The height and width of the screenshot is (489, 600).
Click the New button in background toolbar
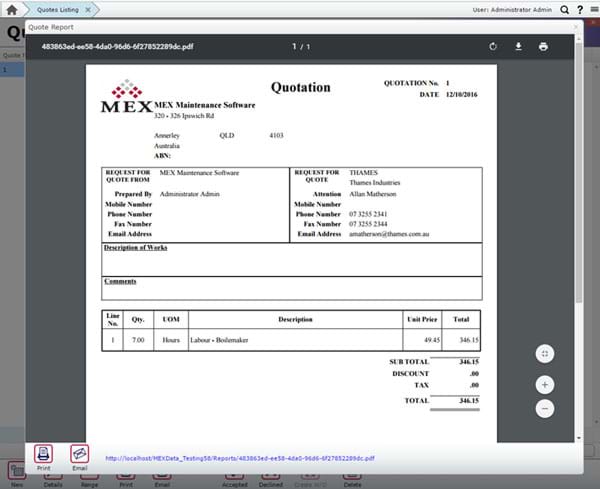pyautogui.click(x=17, y=474)
